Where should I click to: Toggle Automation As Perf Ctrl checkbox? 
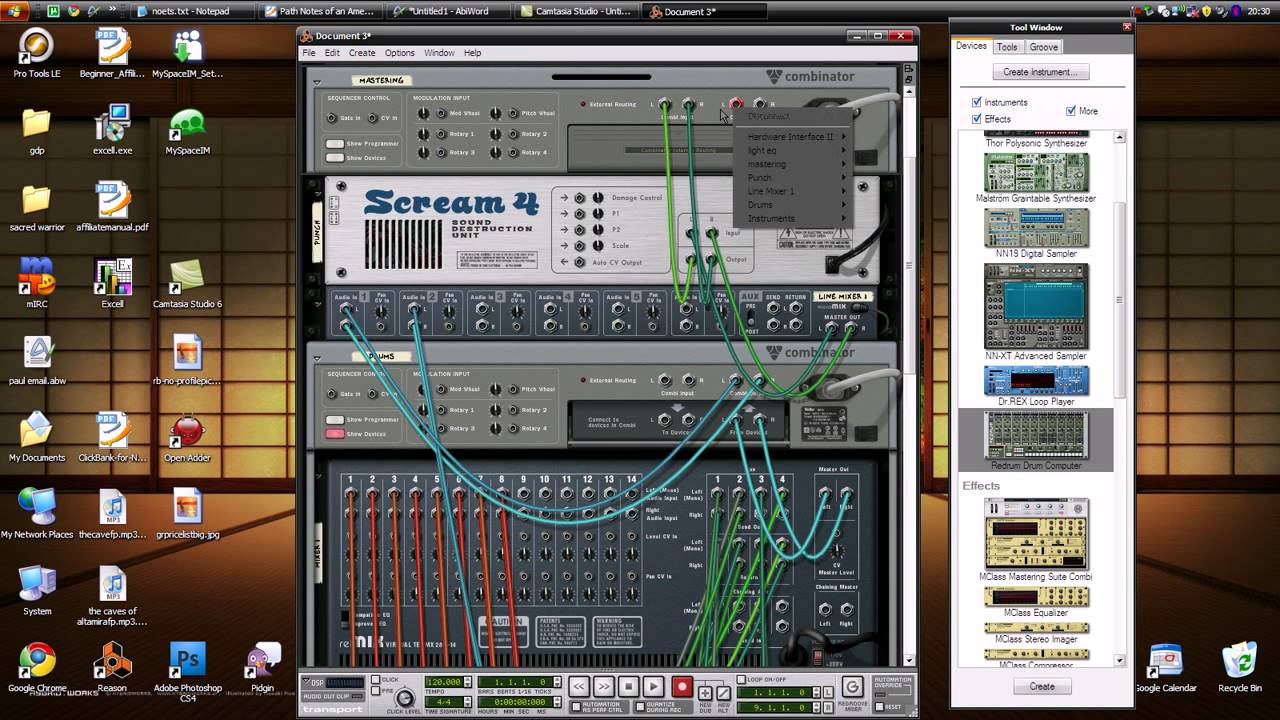(x=576, y=706)
